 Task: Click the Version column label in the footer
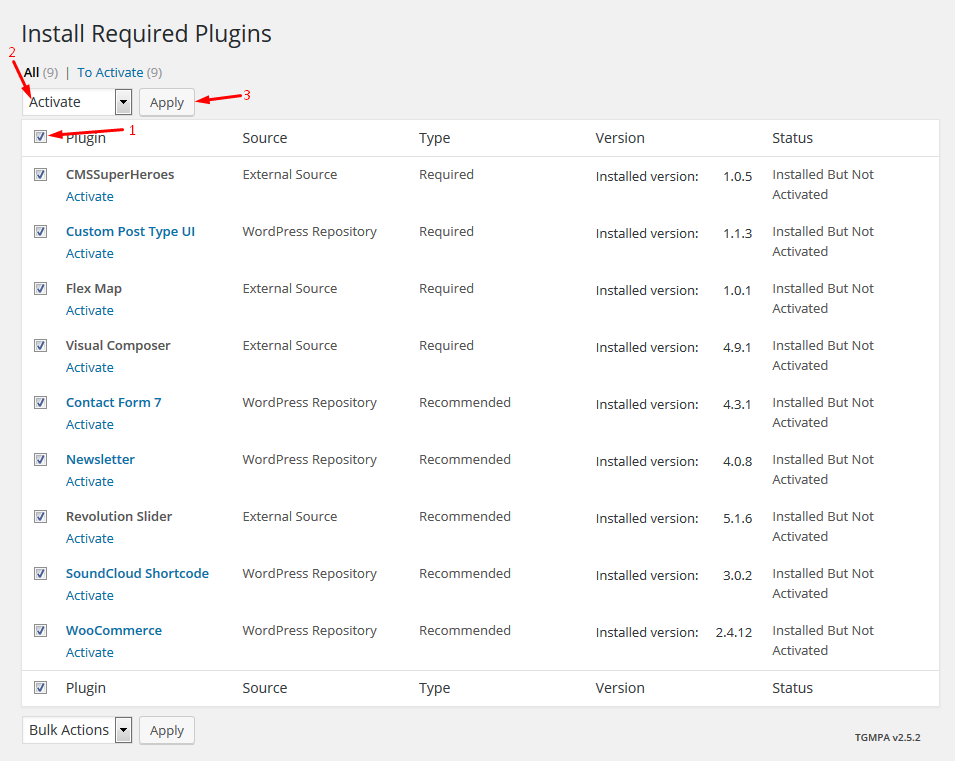(620, 688)
